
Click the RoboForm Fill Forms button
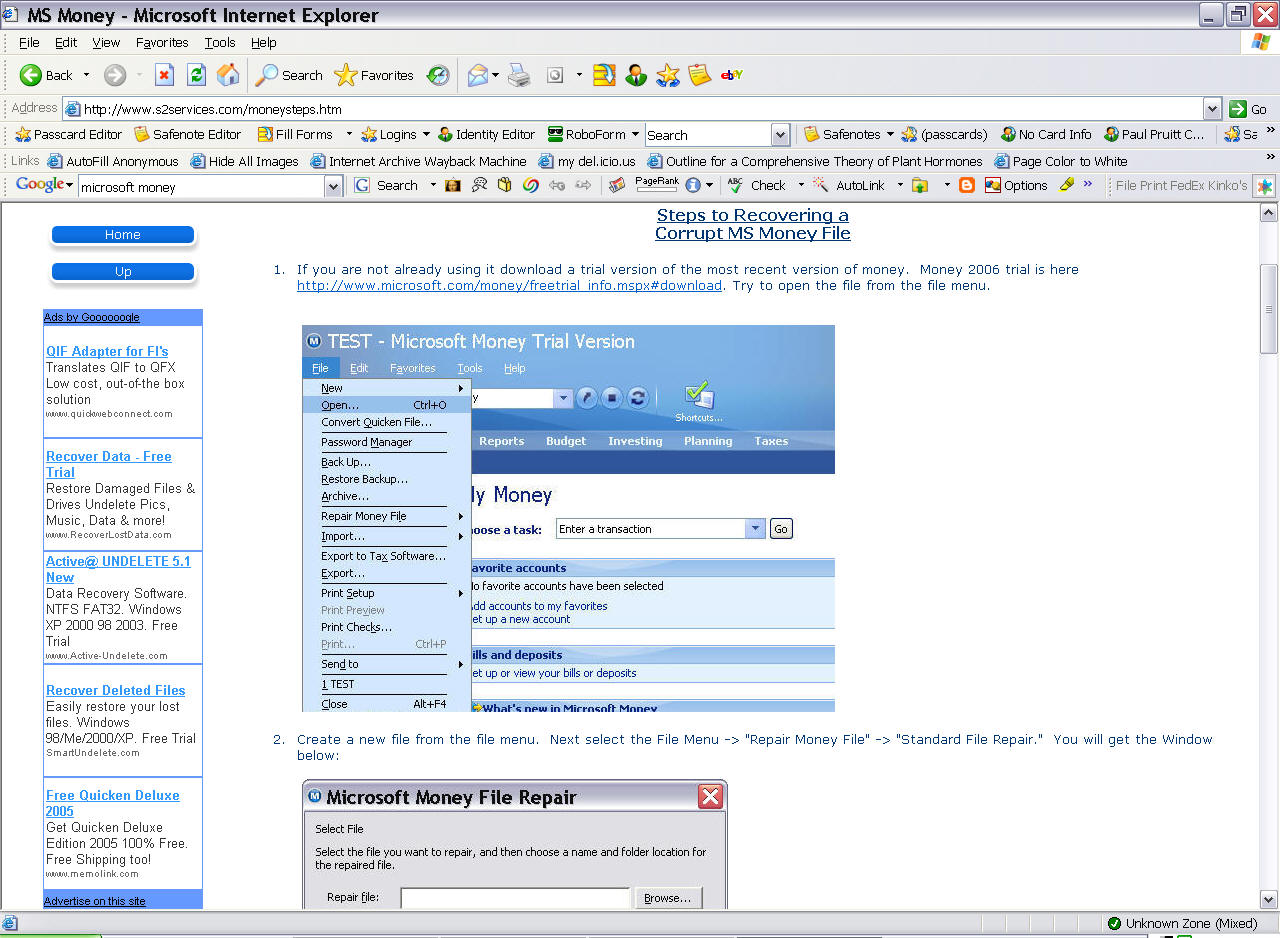click(296, 134)
